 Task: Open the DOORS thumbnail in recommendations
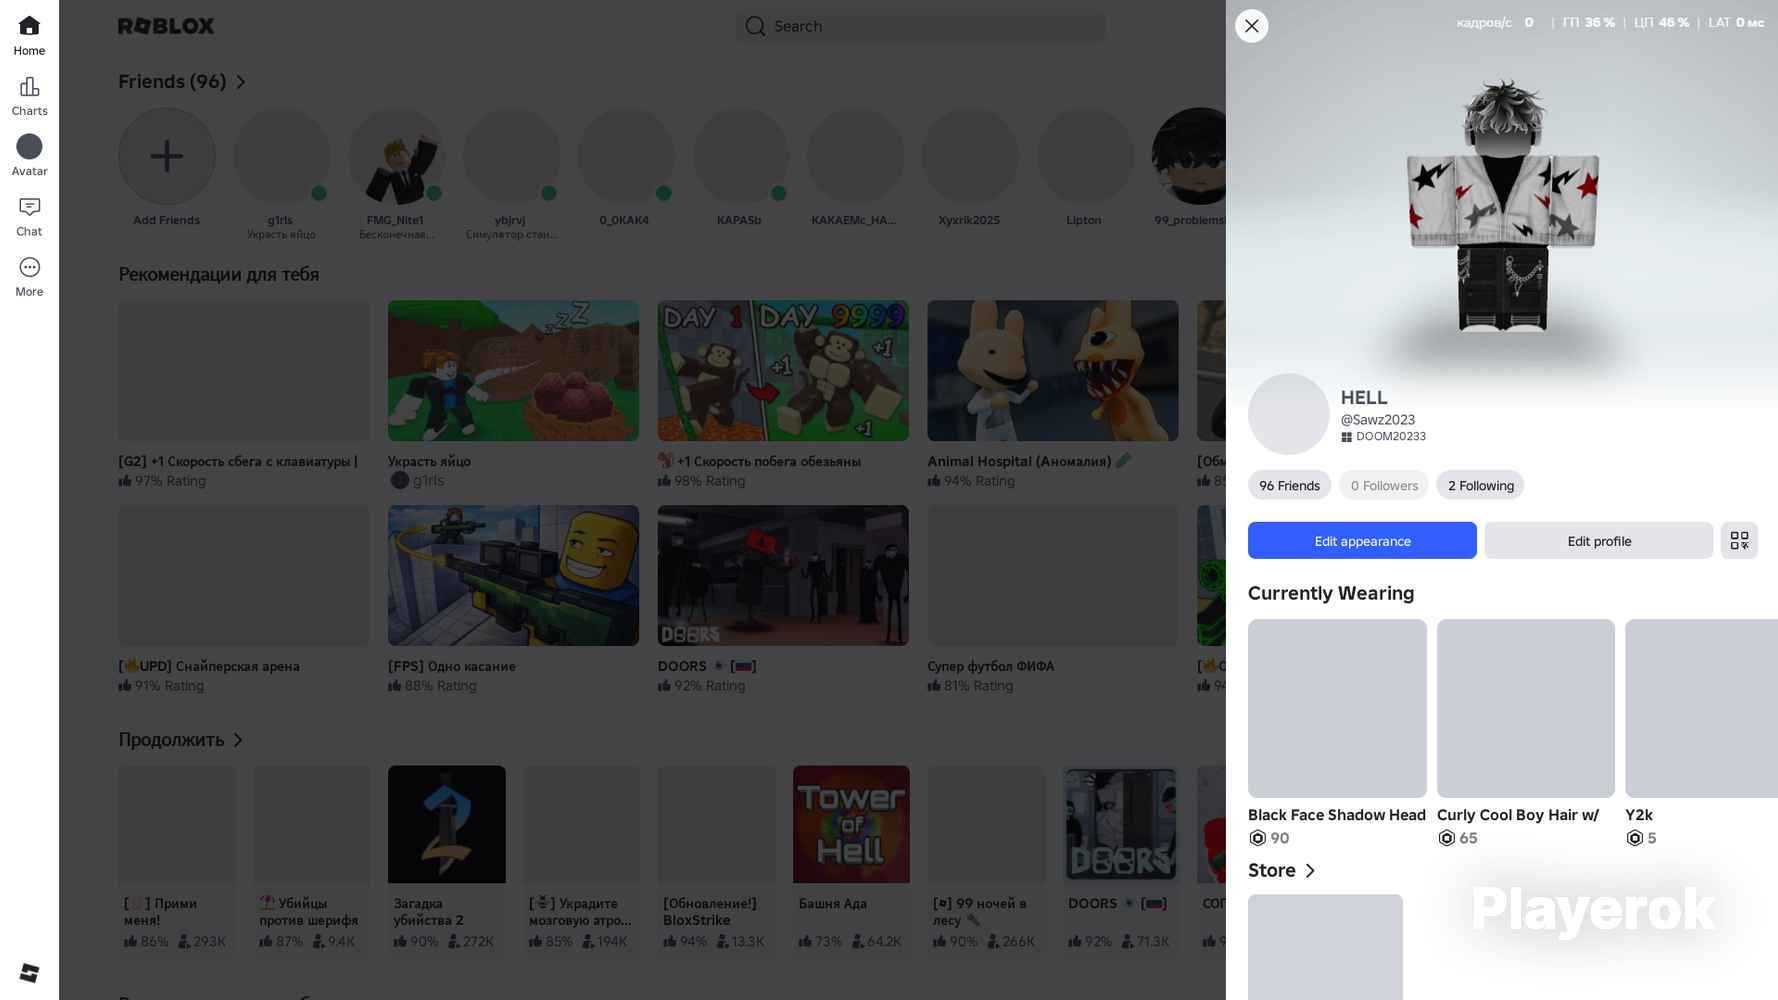pos(783,575)
